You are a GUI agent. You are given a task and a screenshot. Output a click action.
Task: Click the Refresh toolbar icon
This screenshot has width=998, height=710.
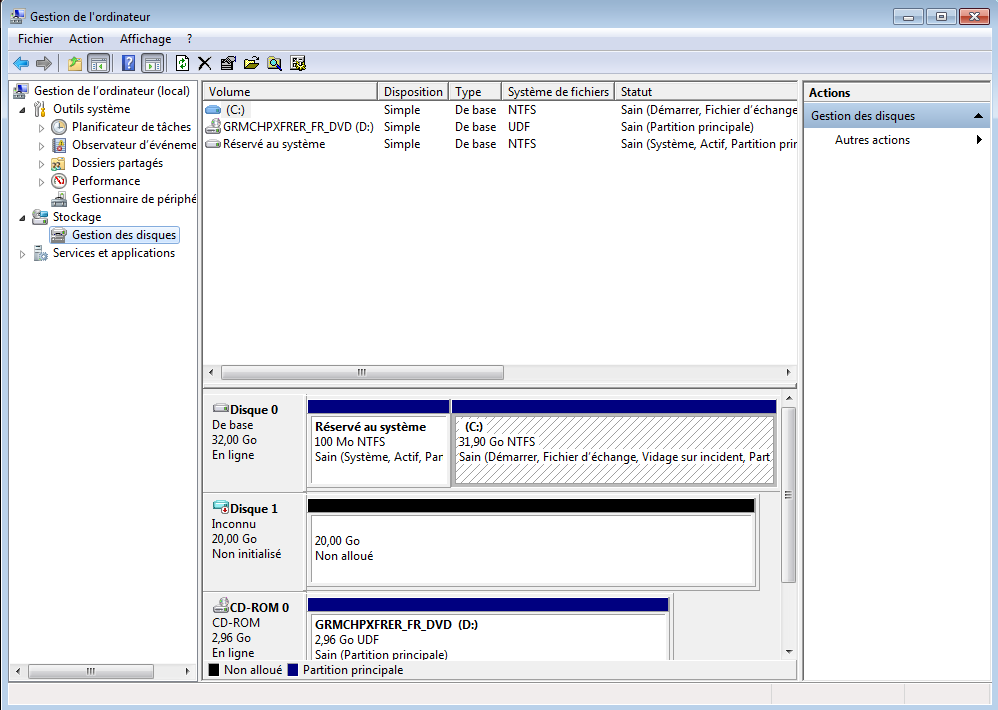[x=182, y=63]
